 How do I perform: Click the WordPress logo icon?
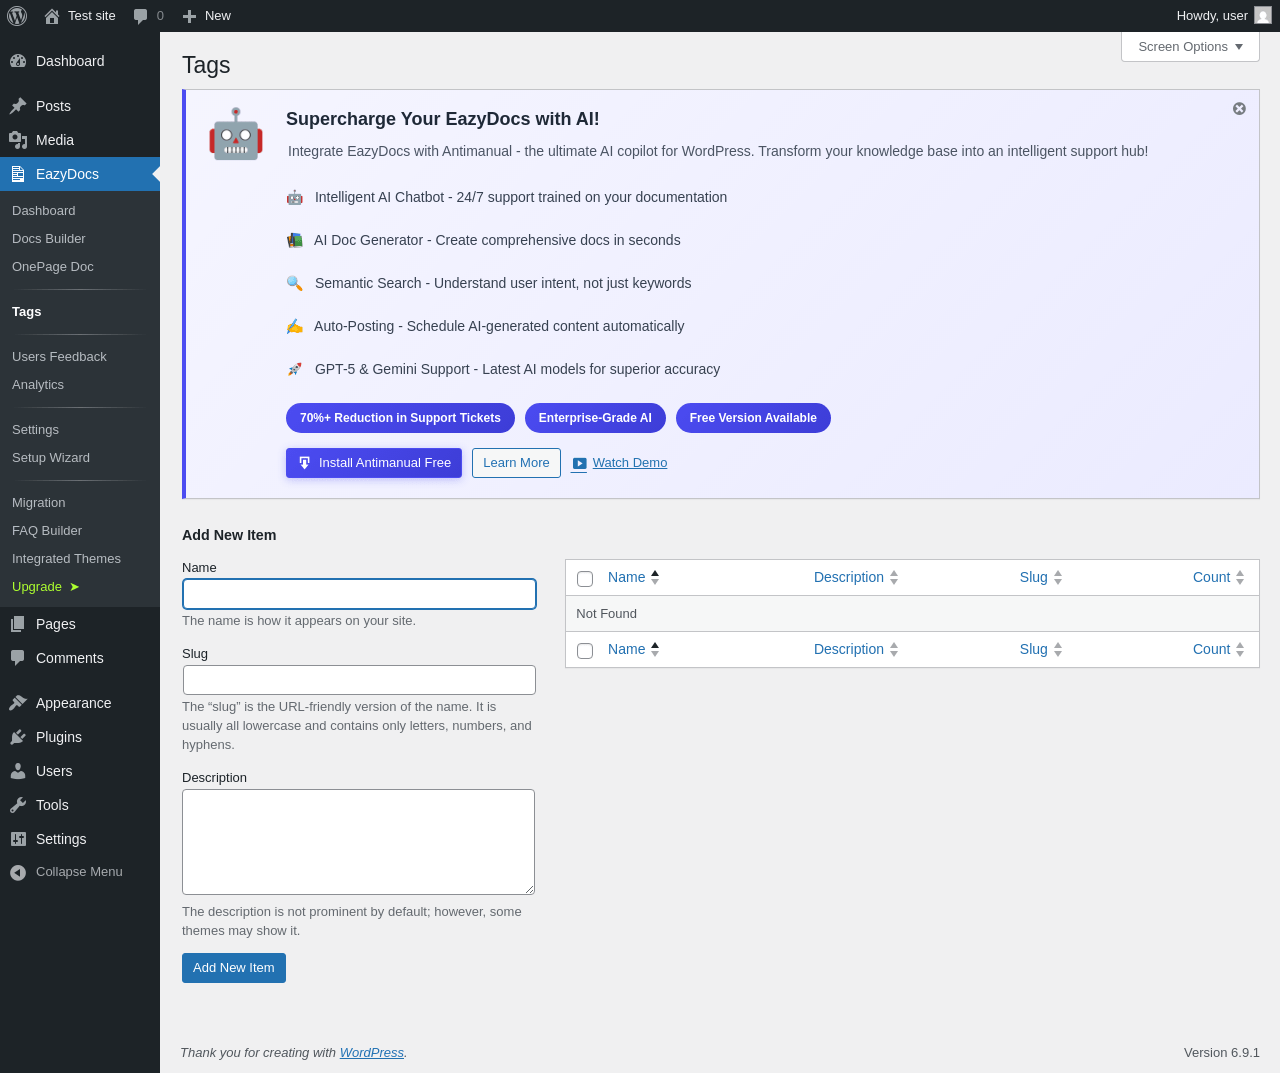[x=17, y=16]
